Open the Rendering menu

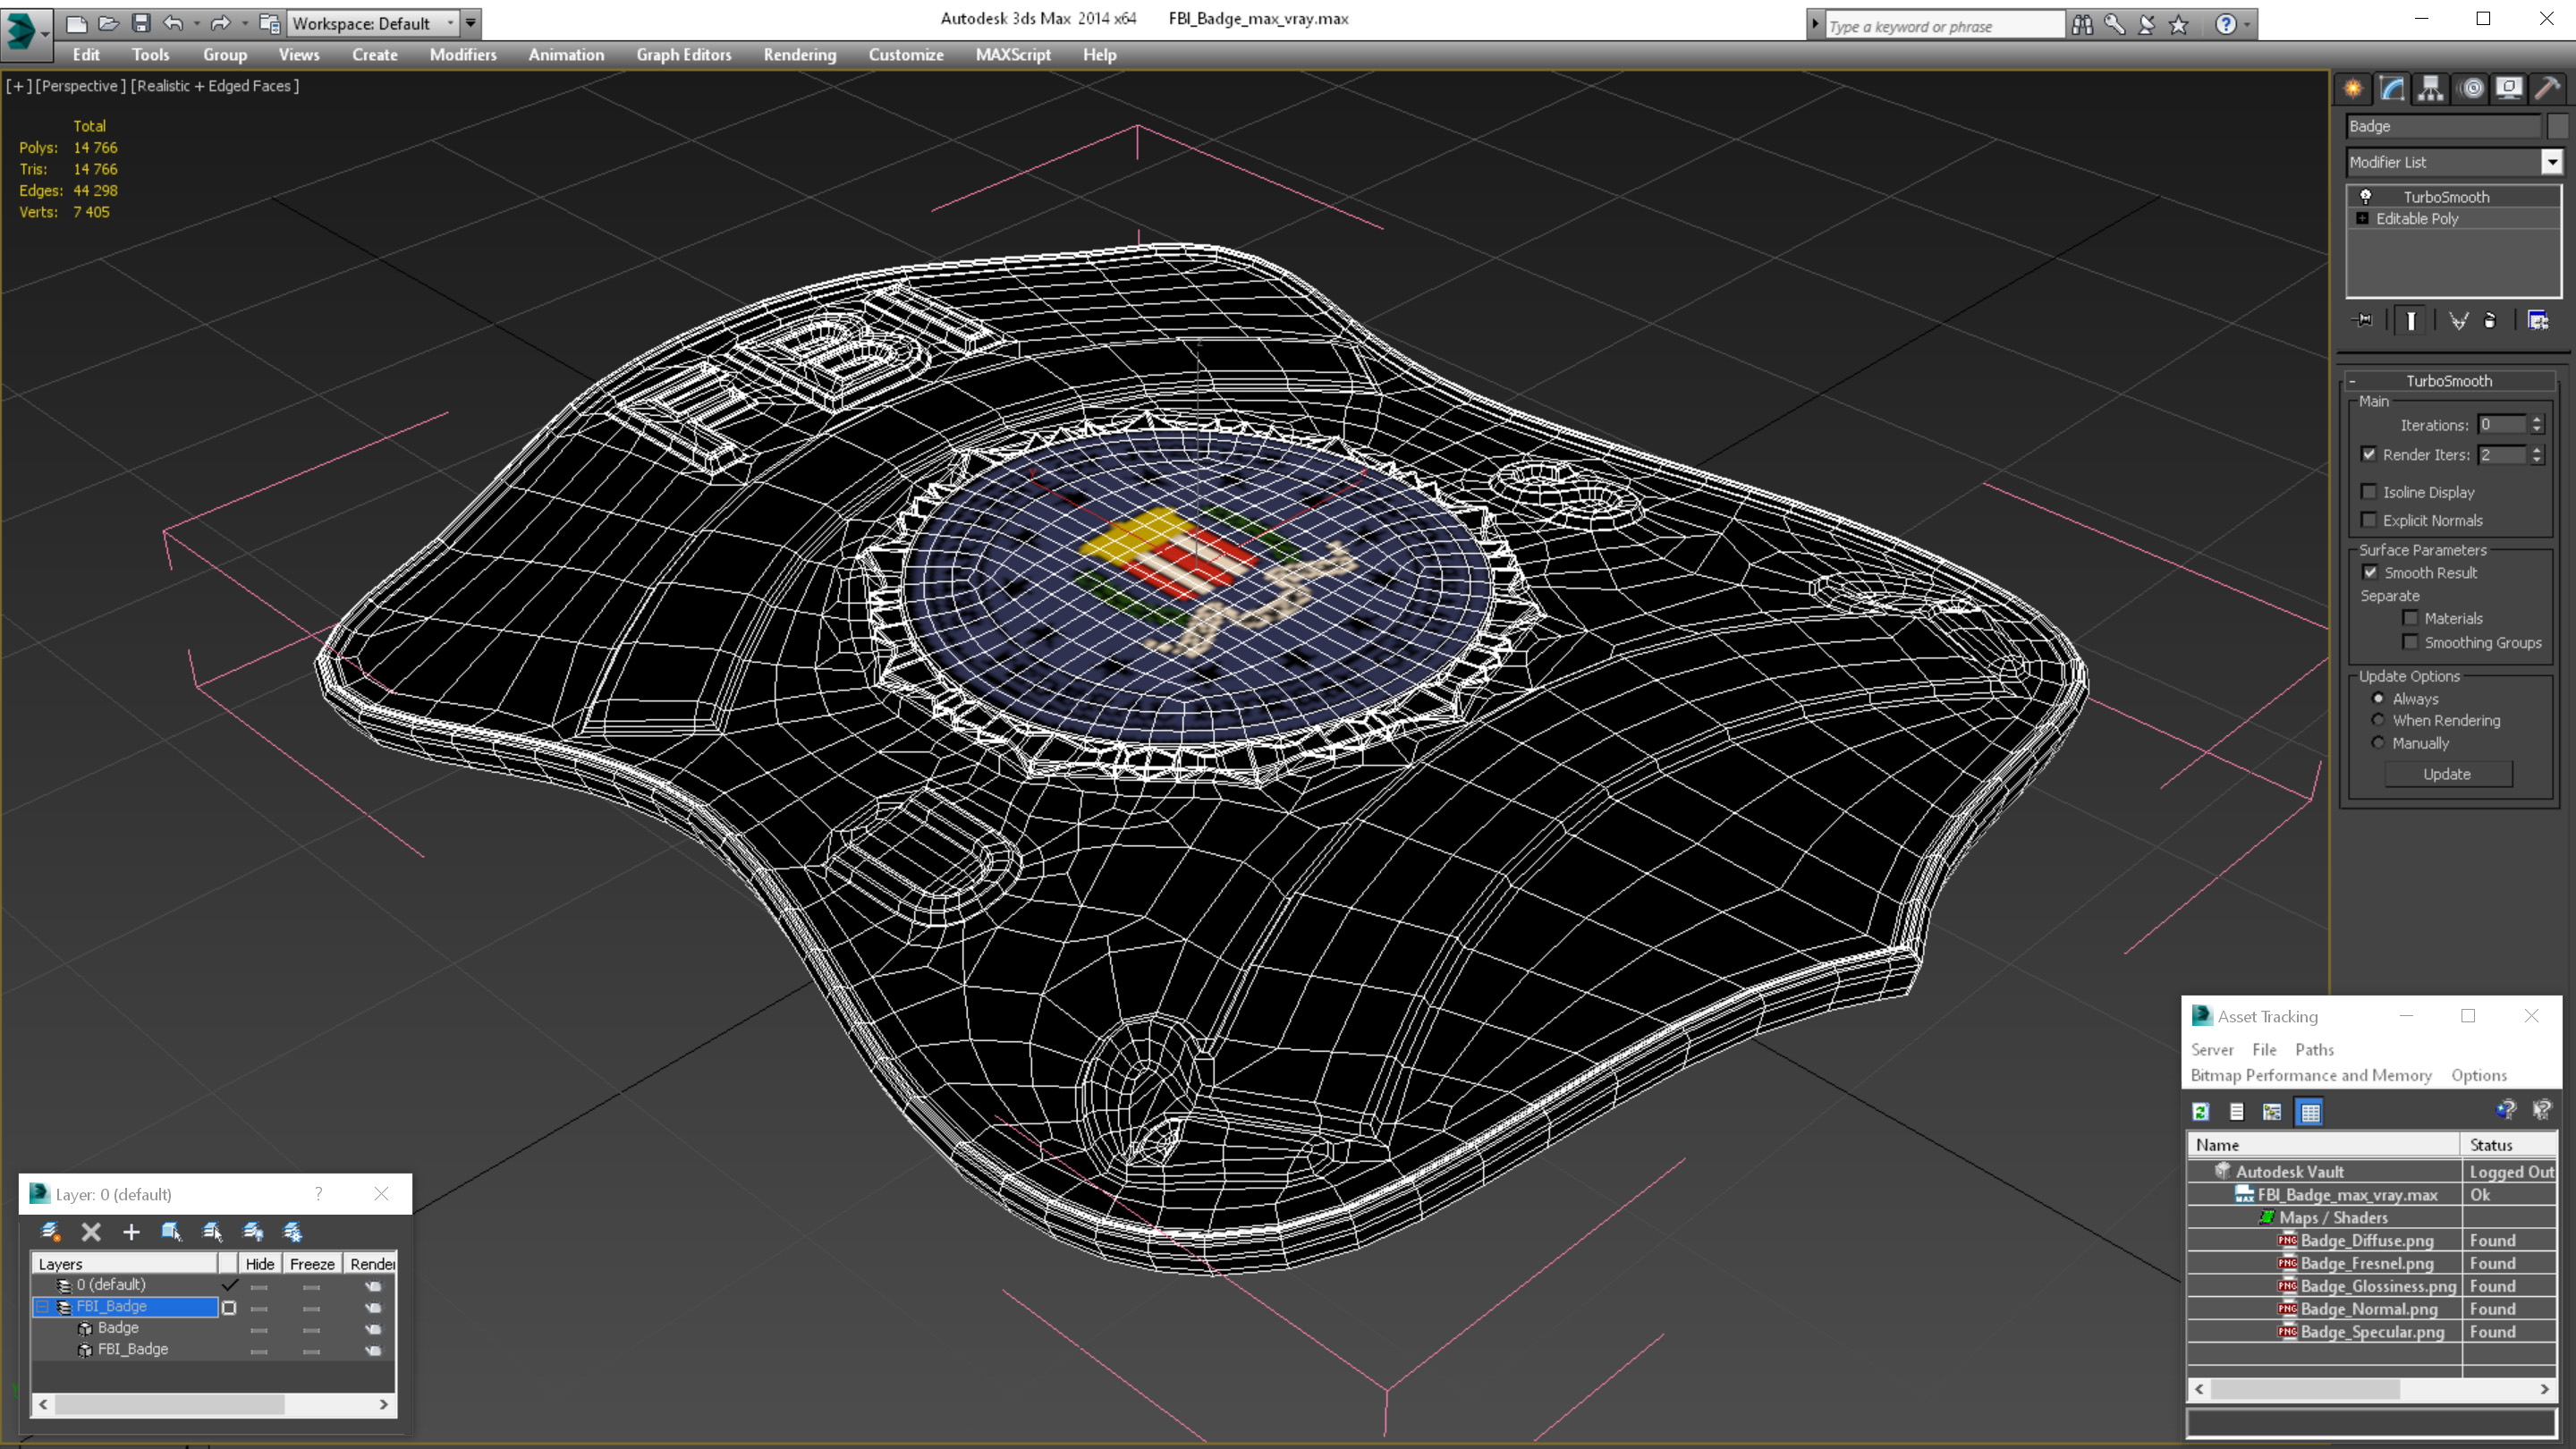click(800, 55)
